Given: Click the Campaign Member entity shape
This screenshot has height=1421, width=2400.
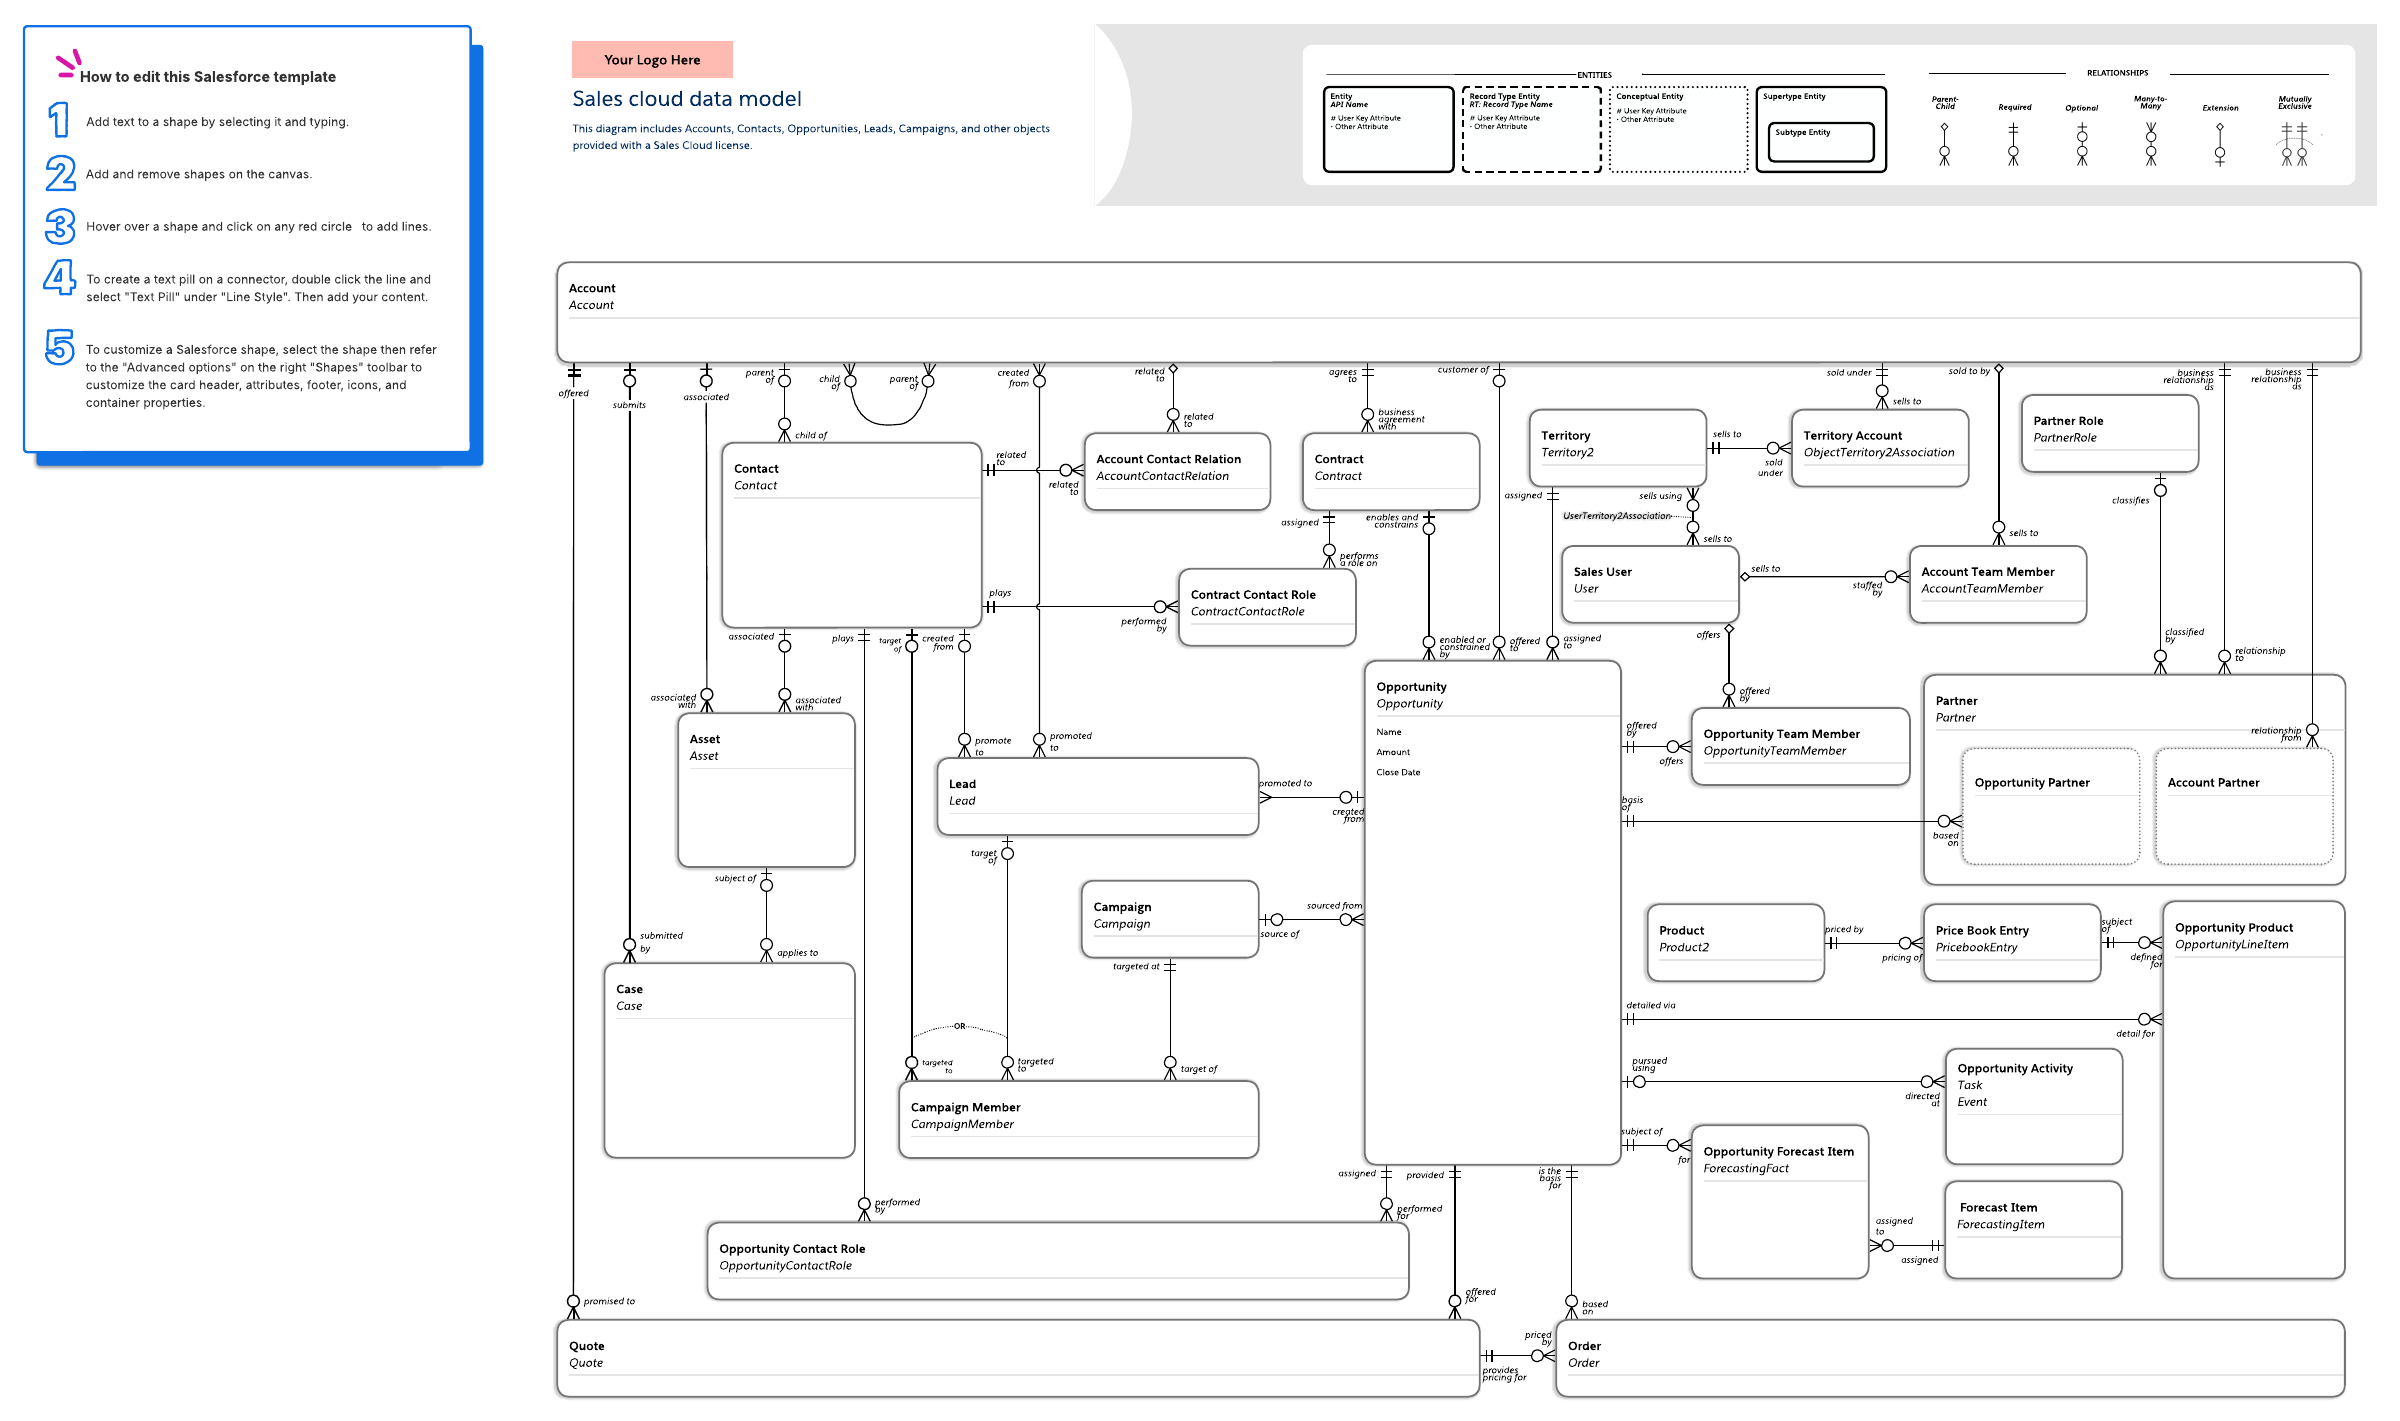Looking at the screenshot, I should click(x=1078, y=1119).
